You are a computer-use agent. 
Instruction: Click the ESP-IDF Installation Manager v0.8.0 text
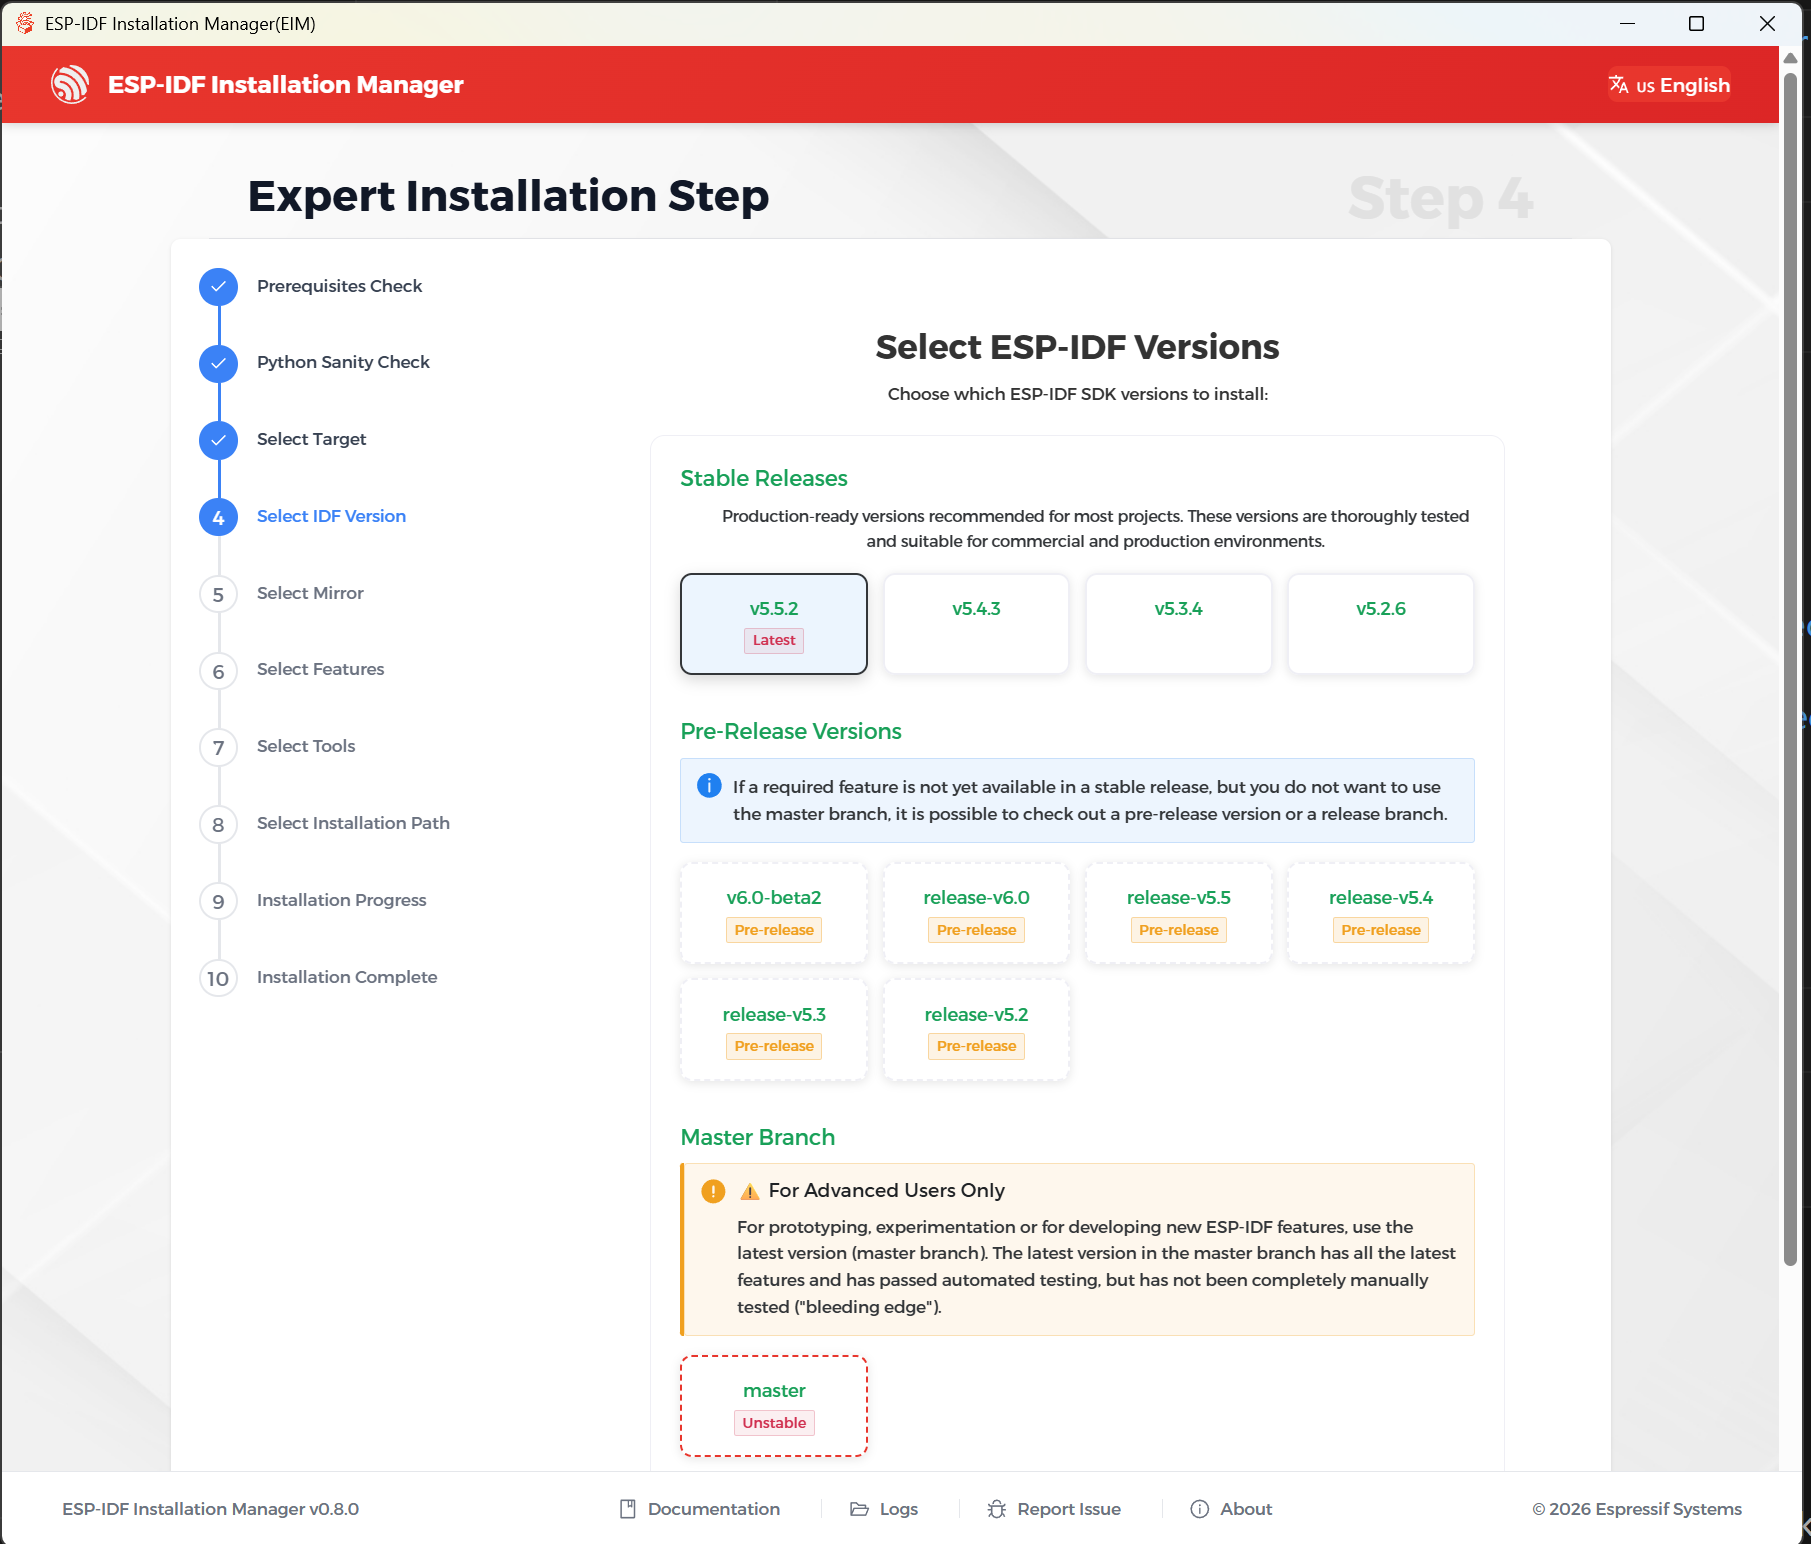[x=210, y=1509]
